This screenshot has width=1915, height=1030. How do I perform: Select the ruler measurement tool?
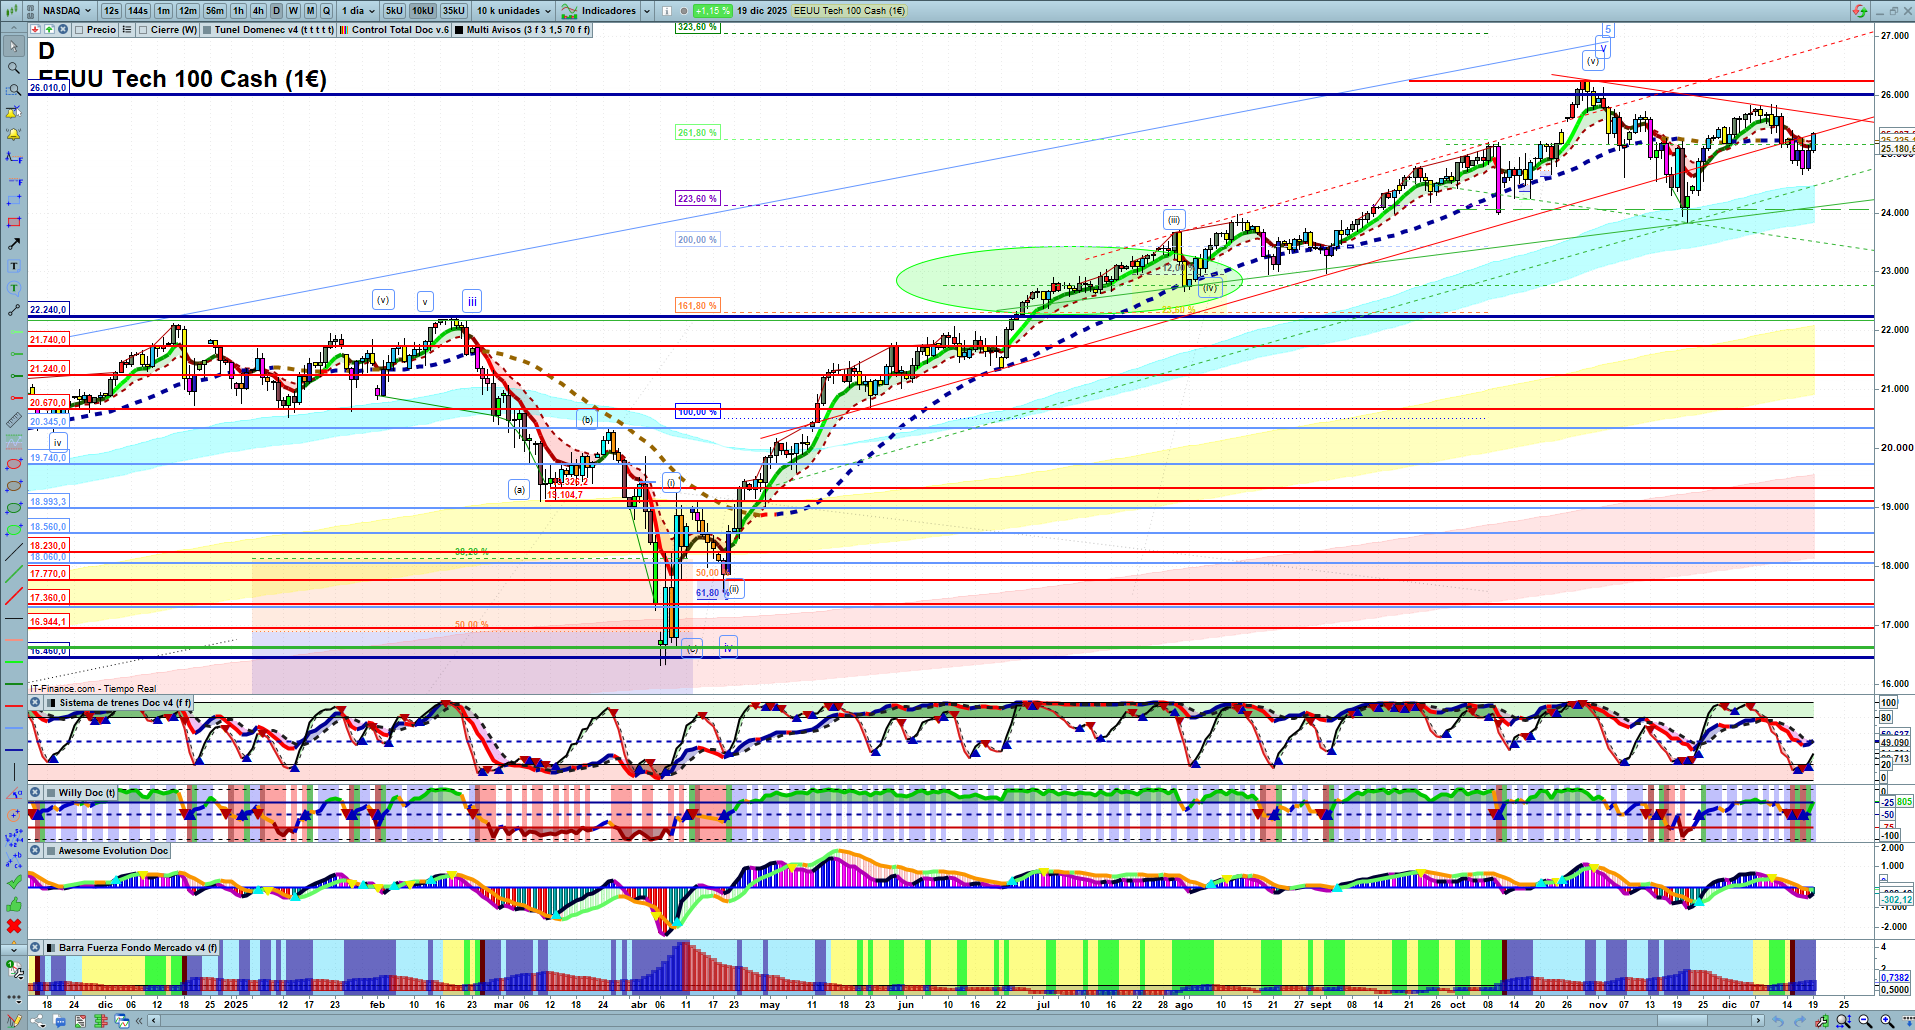pos(14,420)
